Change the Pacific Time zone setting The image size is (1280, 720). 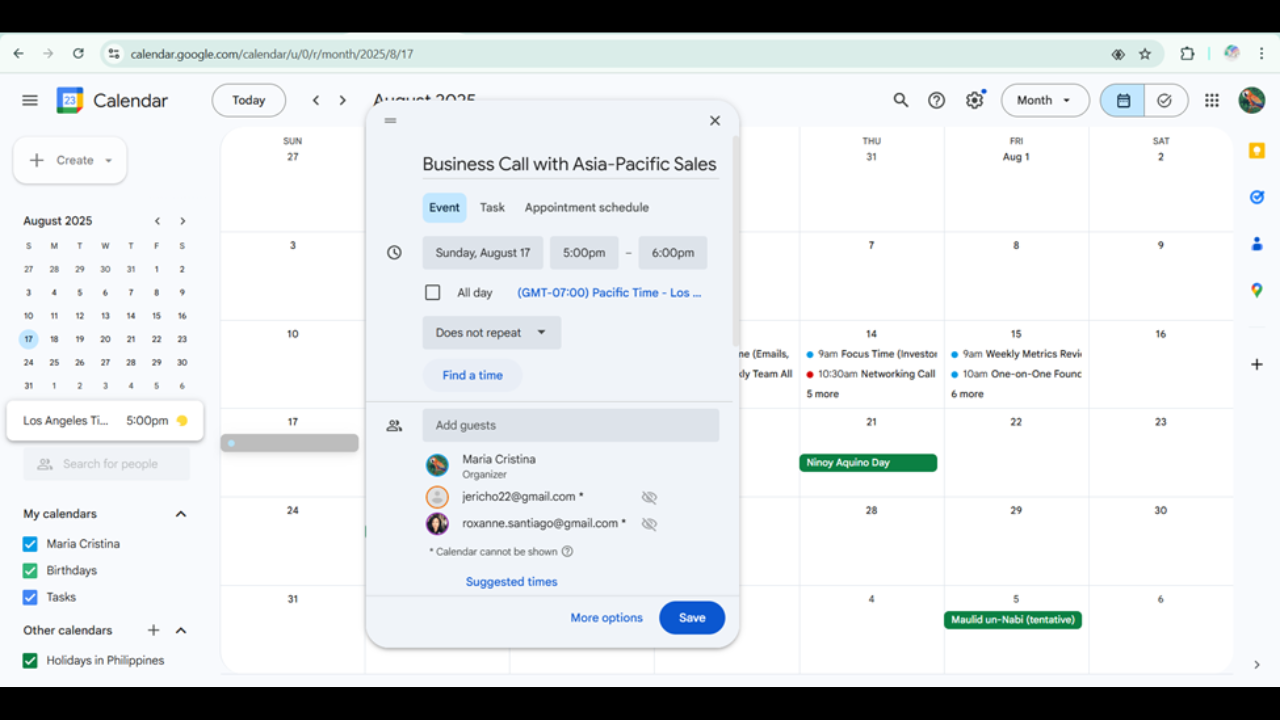[x=610, y=293]
